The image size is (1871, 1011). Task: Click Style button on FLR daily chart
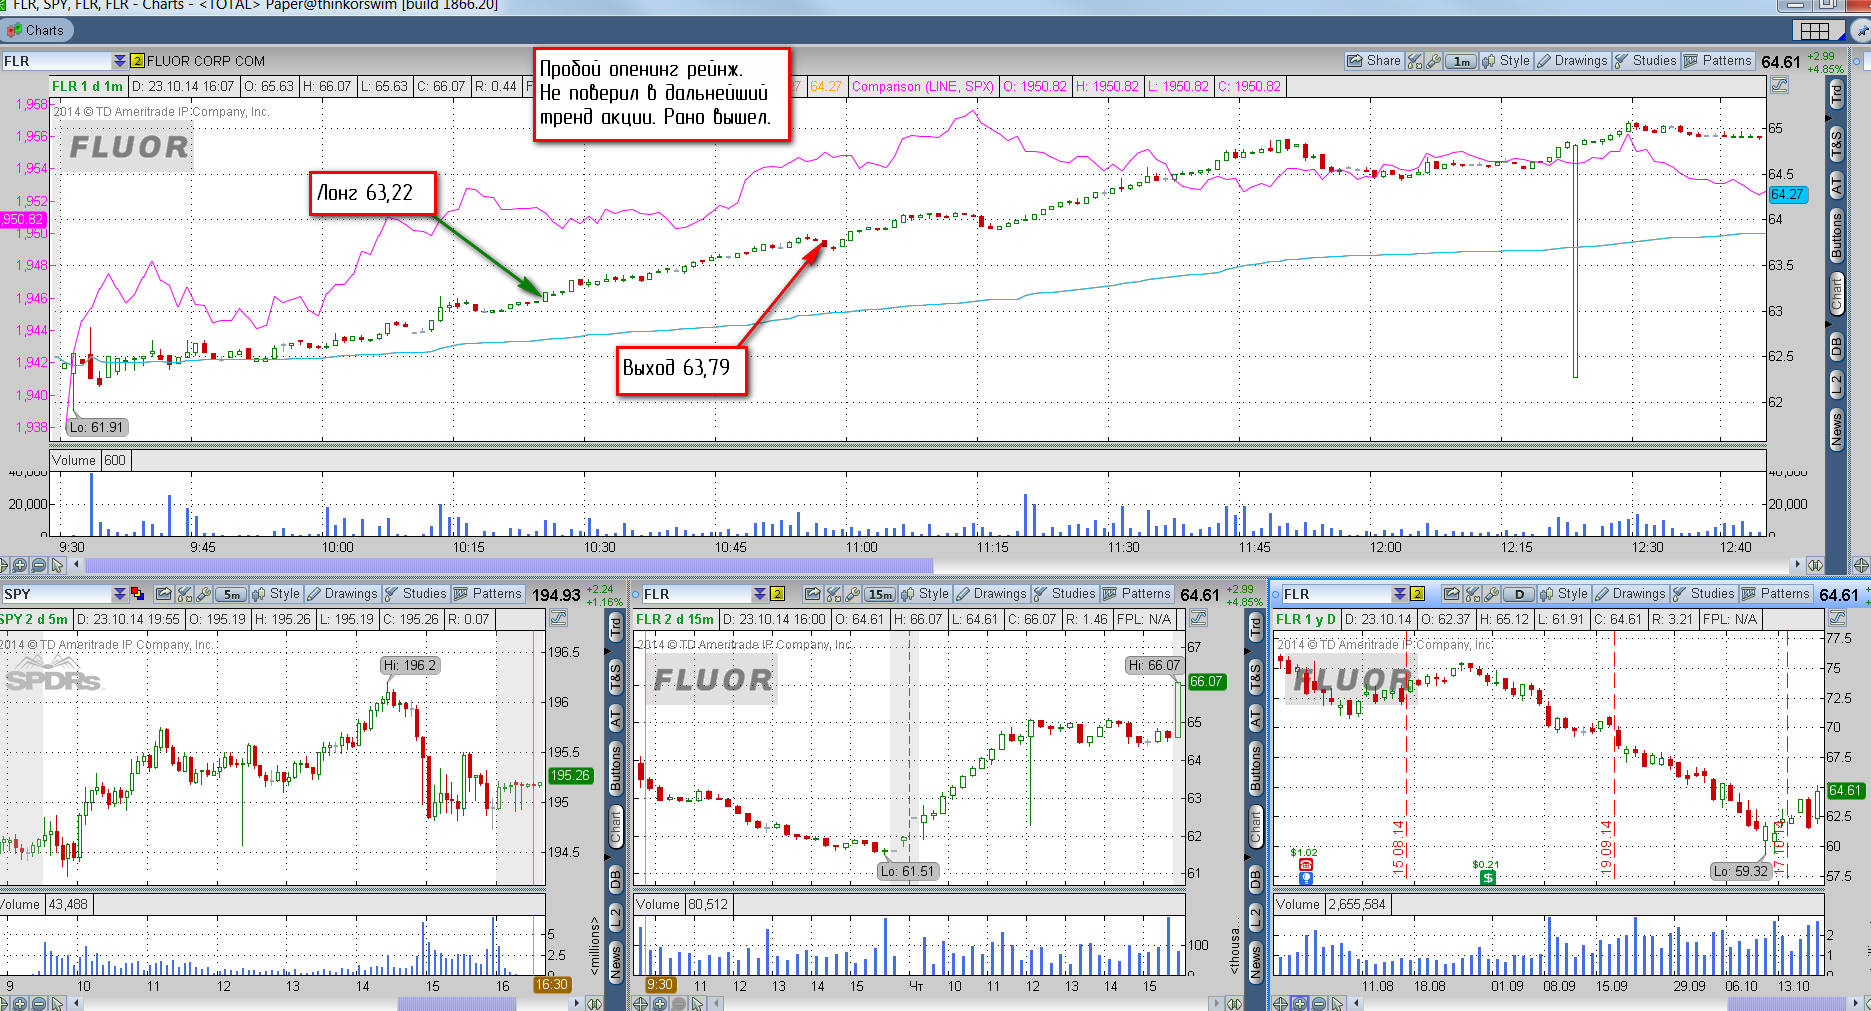coord(1564,594)
